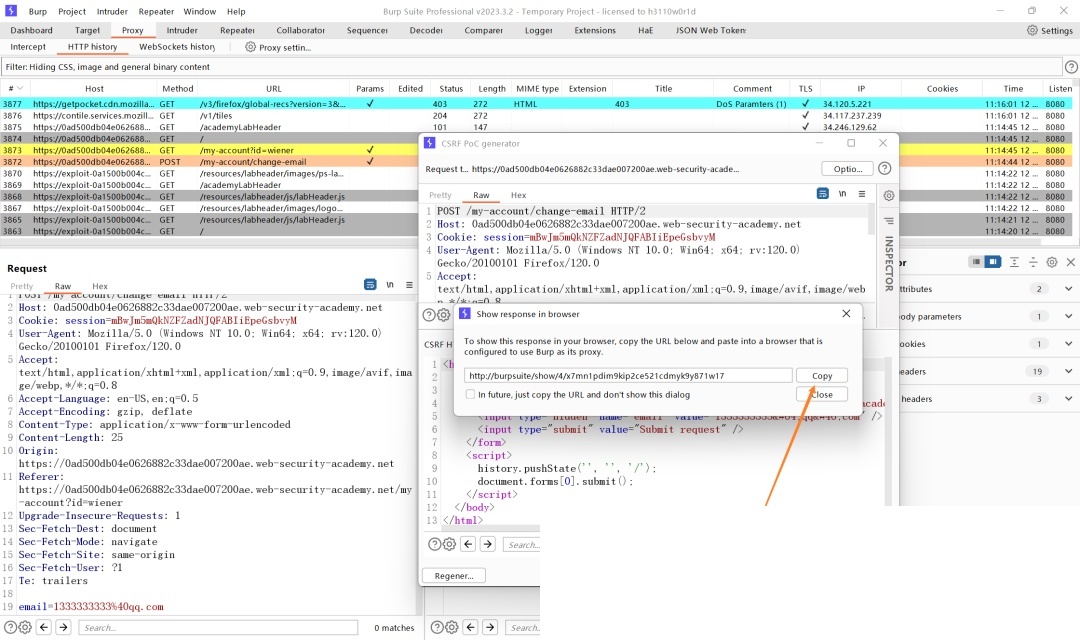Click help icon next to Options in CSRF PoC generator
This screenshot has height=640, width=1080.
pos(885,169)
